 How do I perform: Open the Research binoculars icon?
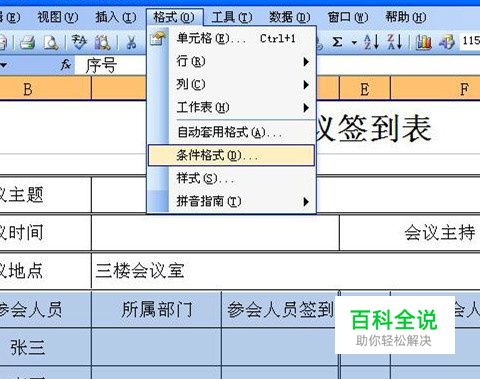pos(102,42)
